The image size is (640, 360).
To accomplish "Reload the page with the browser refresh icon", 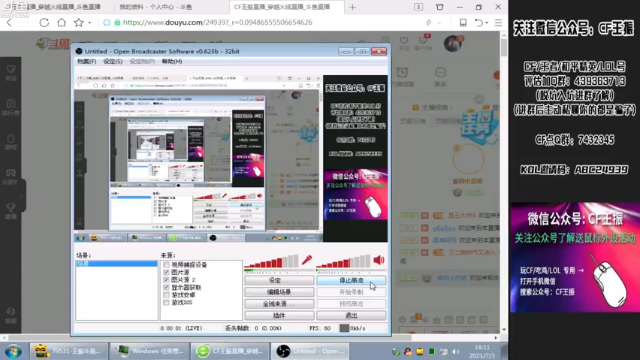I will tap(44, 22).
